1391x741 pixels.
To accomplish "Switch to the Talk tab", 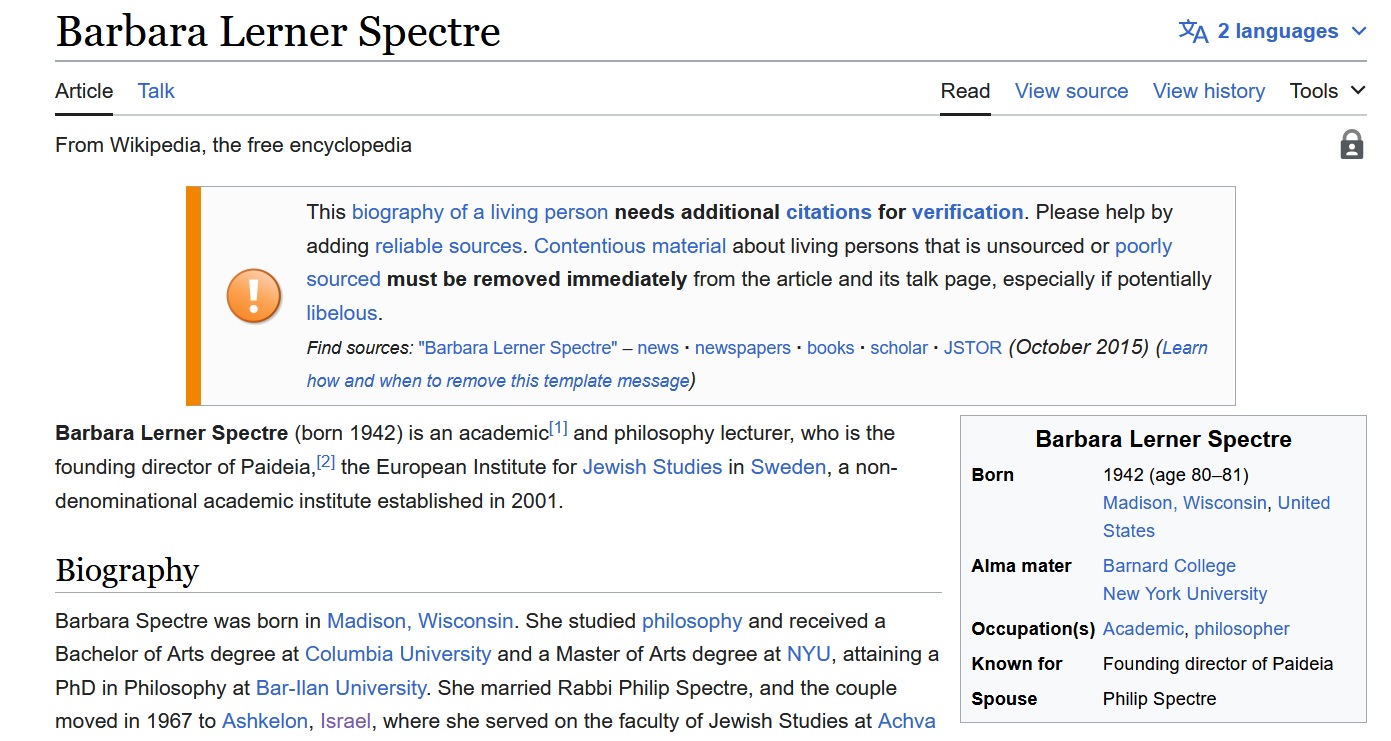I will coord(156,91).
